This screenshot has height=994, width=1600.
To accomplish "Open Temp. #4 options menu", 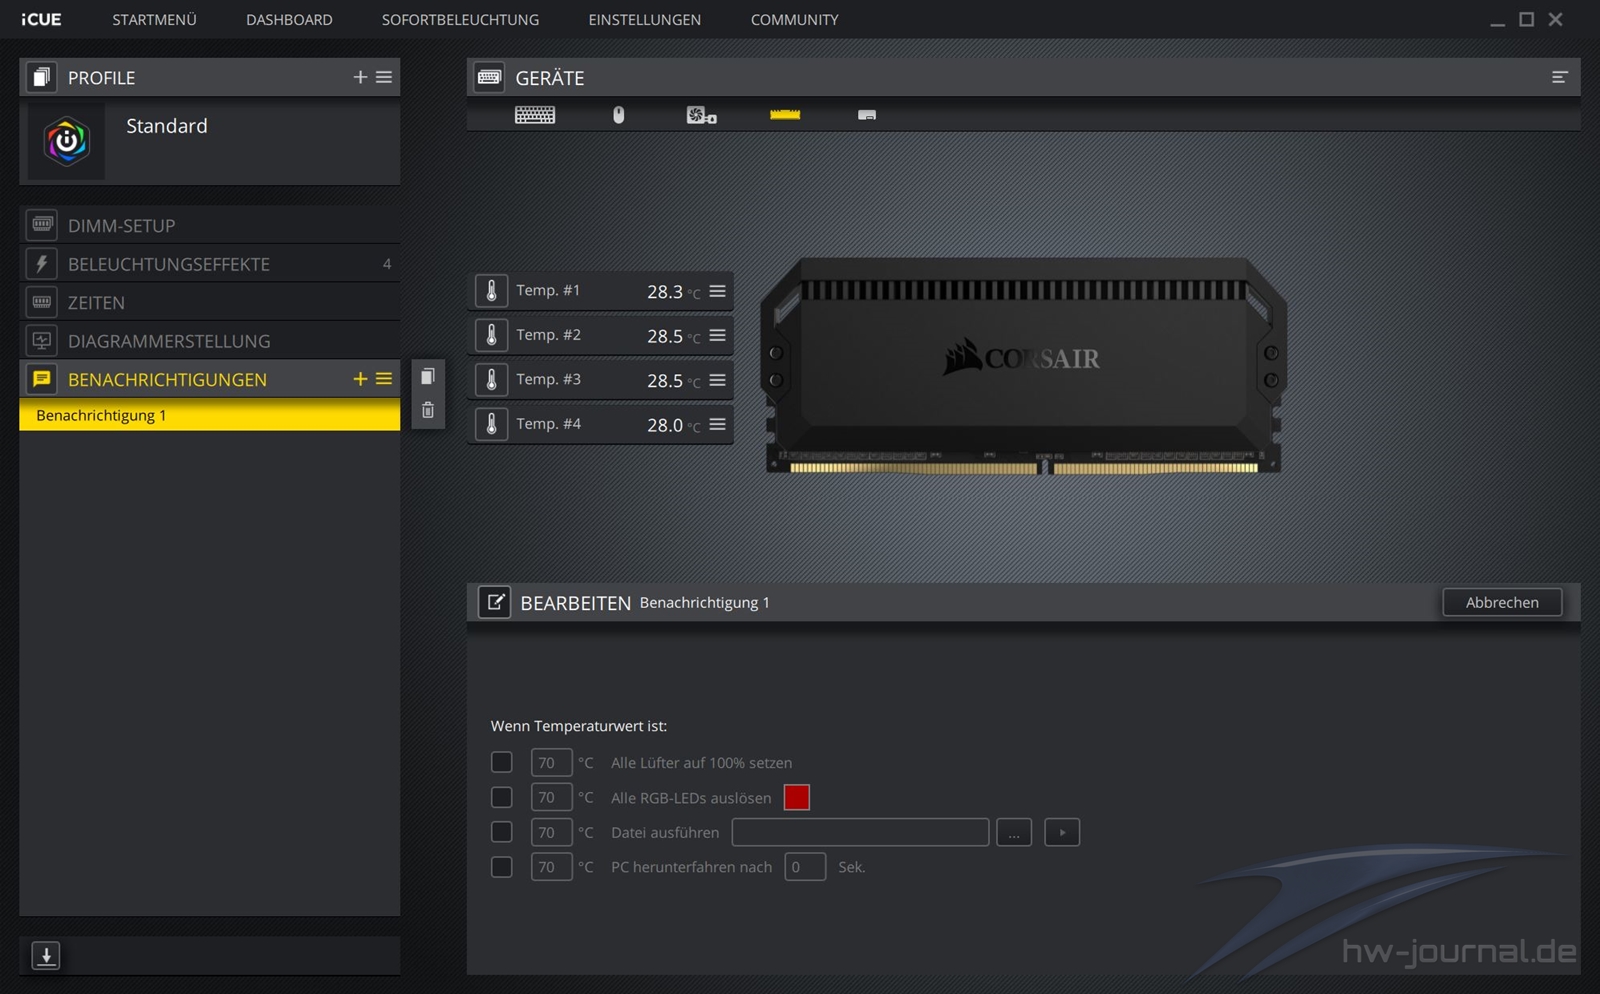I will [717, 424].
